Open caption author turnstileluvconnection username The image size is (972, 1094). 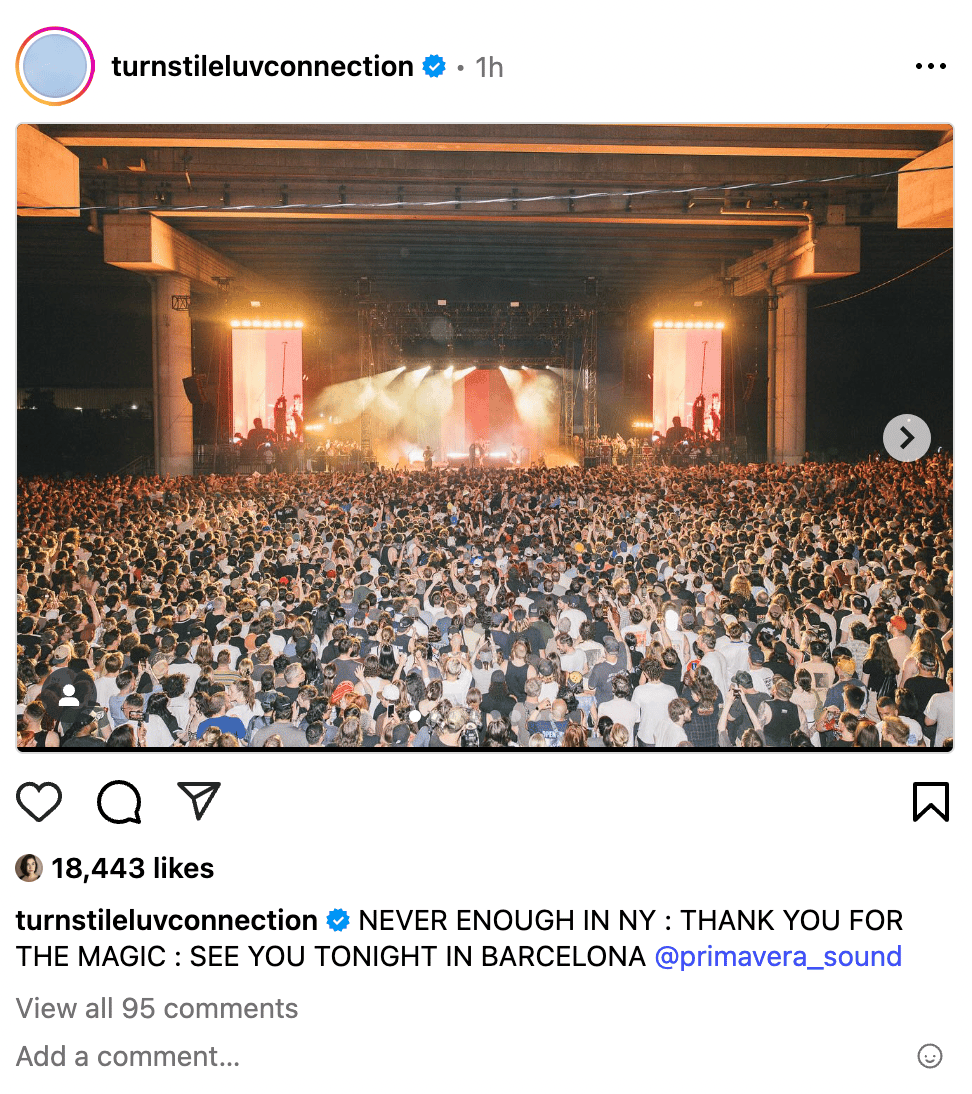pyautogui.click(x=167, y=920)
